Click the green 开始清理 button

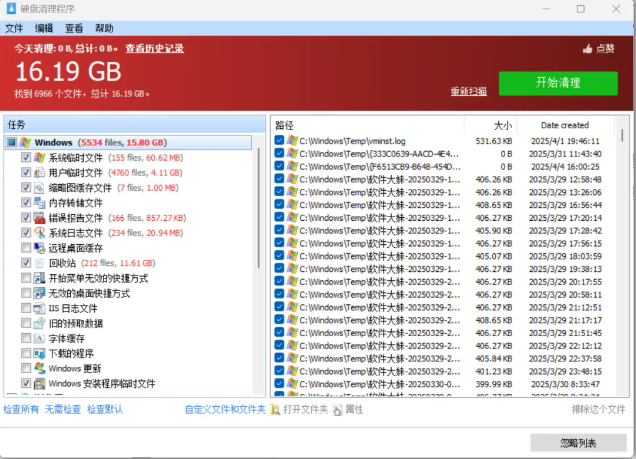click(x=558, y=84)
